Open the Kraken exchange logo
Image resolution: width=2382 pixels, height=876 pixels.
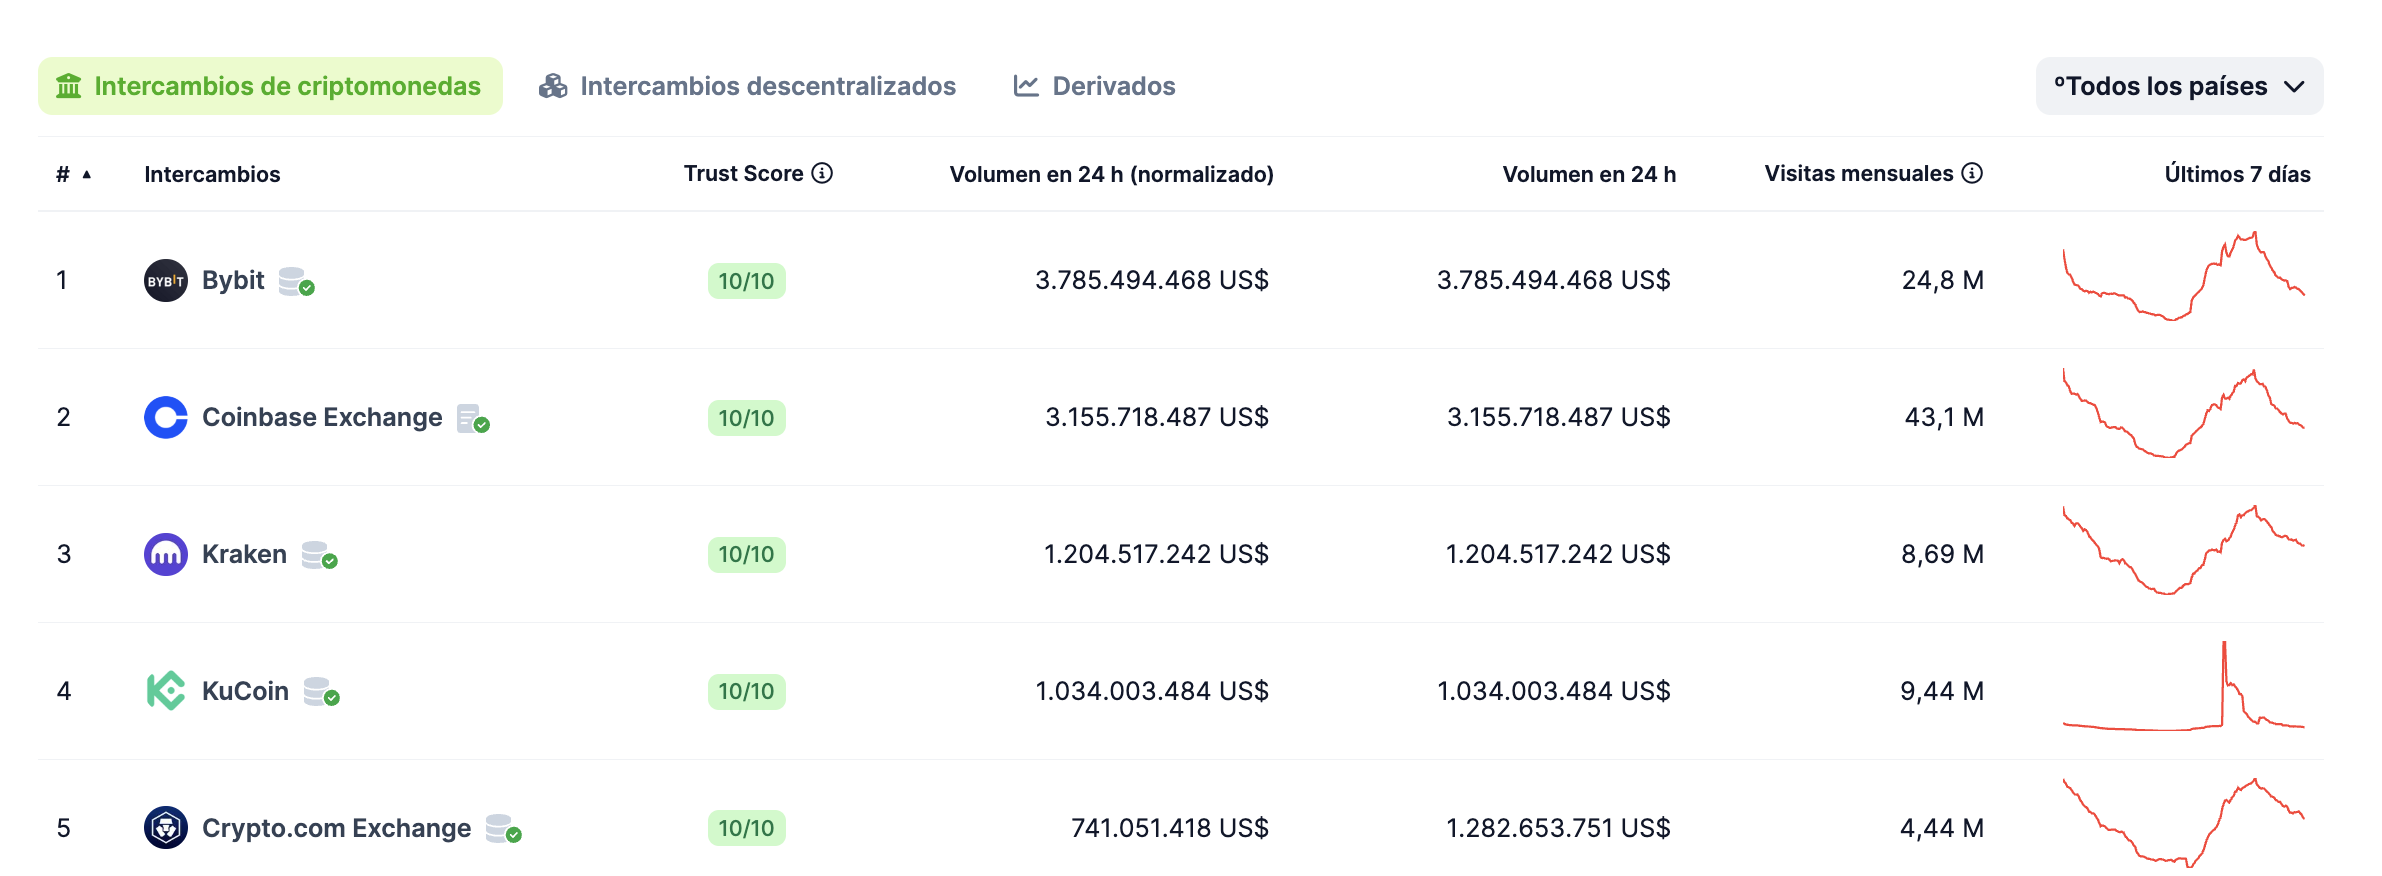[x=166, y=555]
